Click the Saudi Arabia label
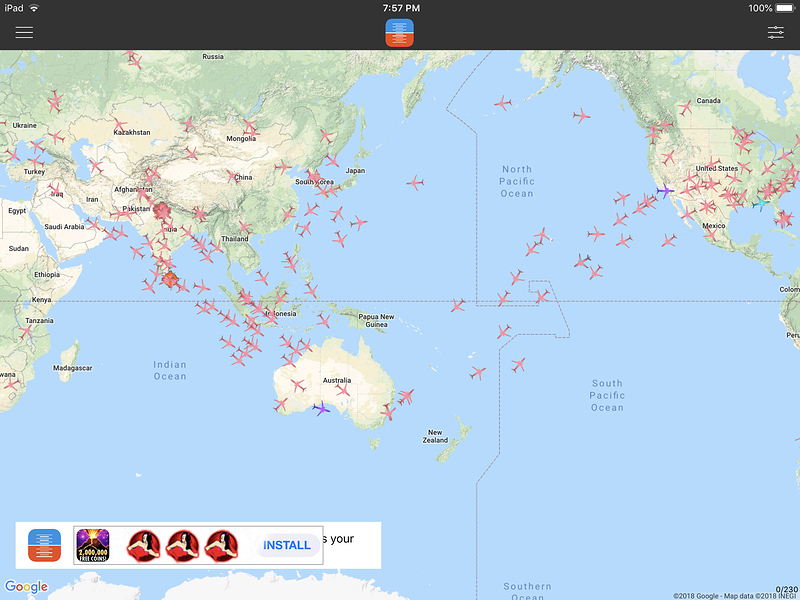800x600 pixels. [64, 227]
